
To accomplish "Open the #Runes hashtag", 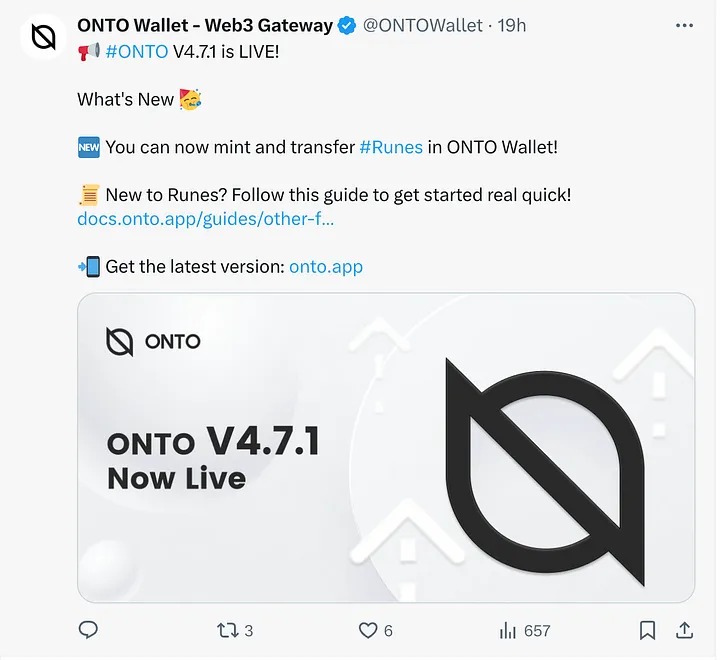I will (390, 147).
